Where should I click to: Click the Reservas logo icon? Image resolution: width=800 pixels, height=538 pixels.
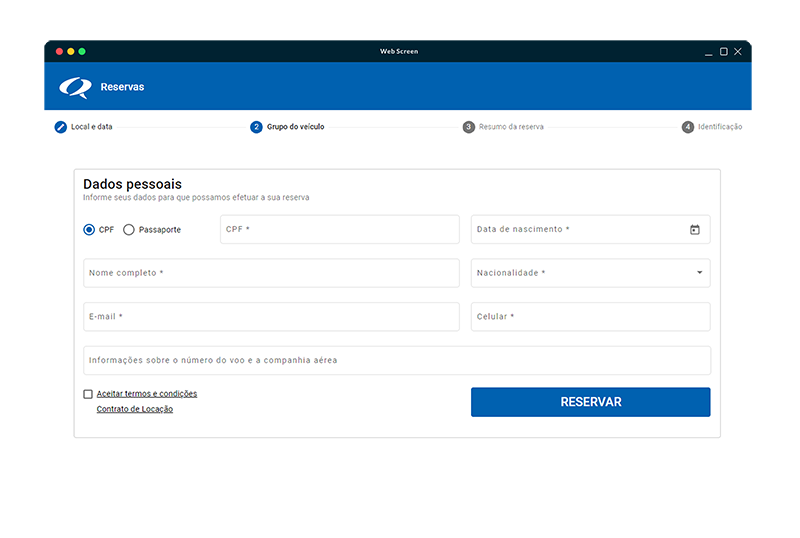[76, 87]
